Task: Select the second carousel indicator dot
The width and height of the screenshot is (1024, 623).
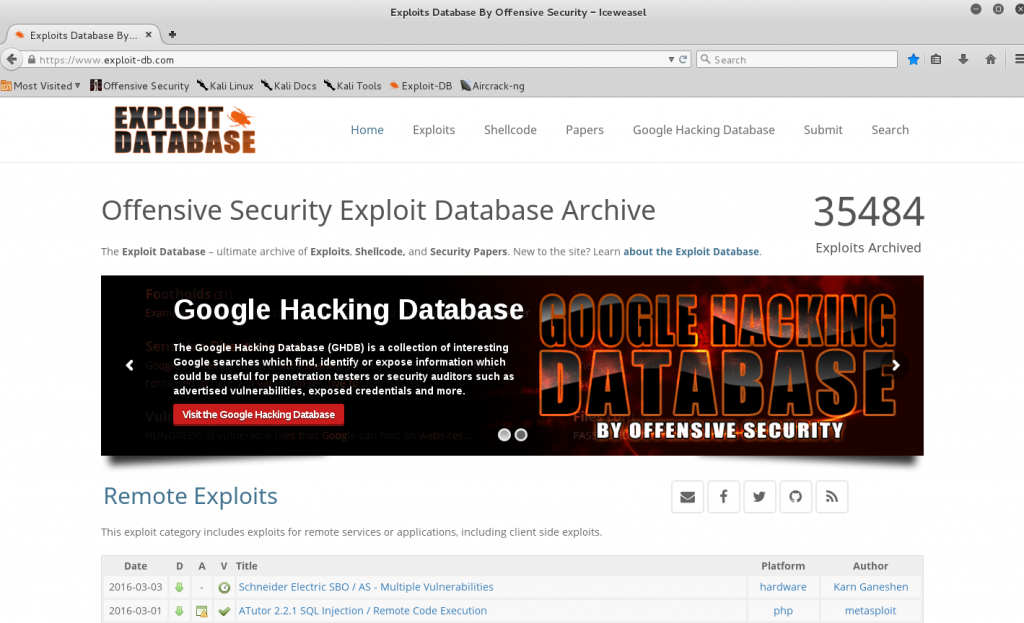Action: [x=521, y=435]
